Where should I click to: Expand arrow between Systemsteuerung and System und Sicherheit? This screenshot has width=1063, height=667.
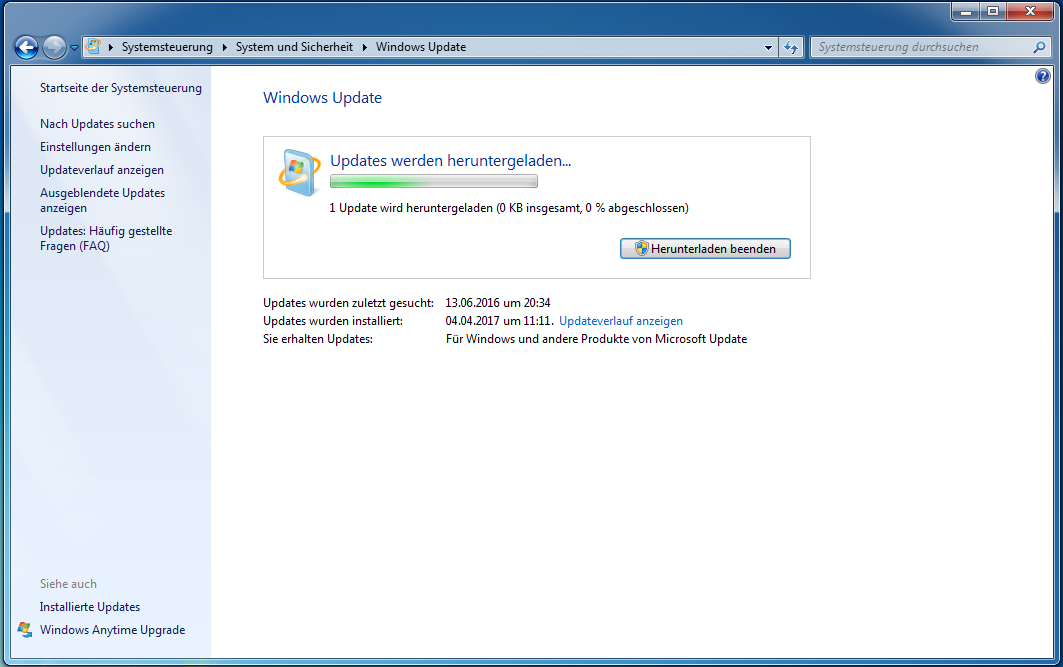pyautogui.click(x=224, y=47)
